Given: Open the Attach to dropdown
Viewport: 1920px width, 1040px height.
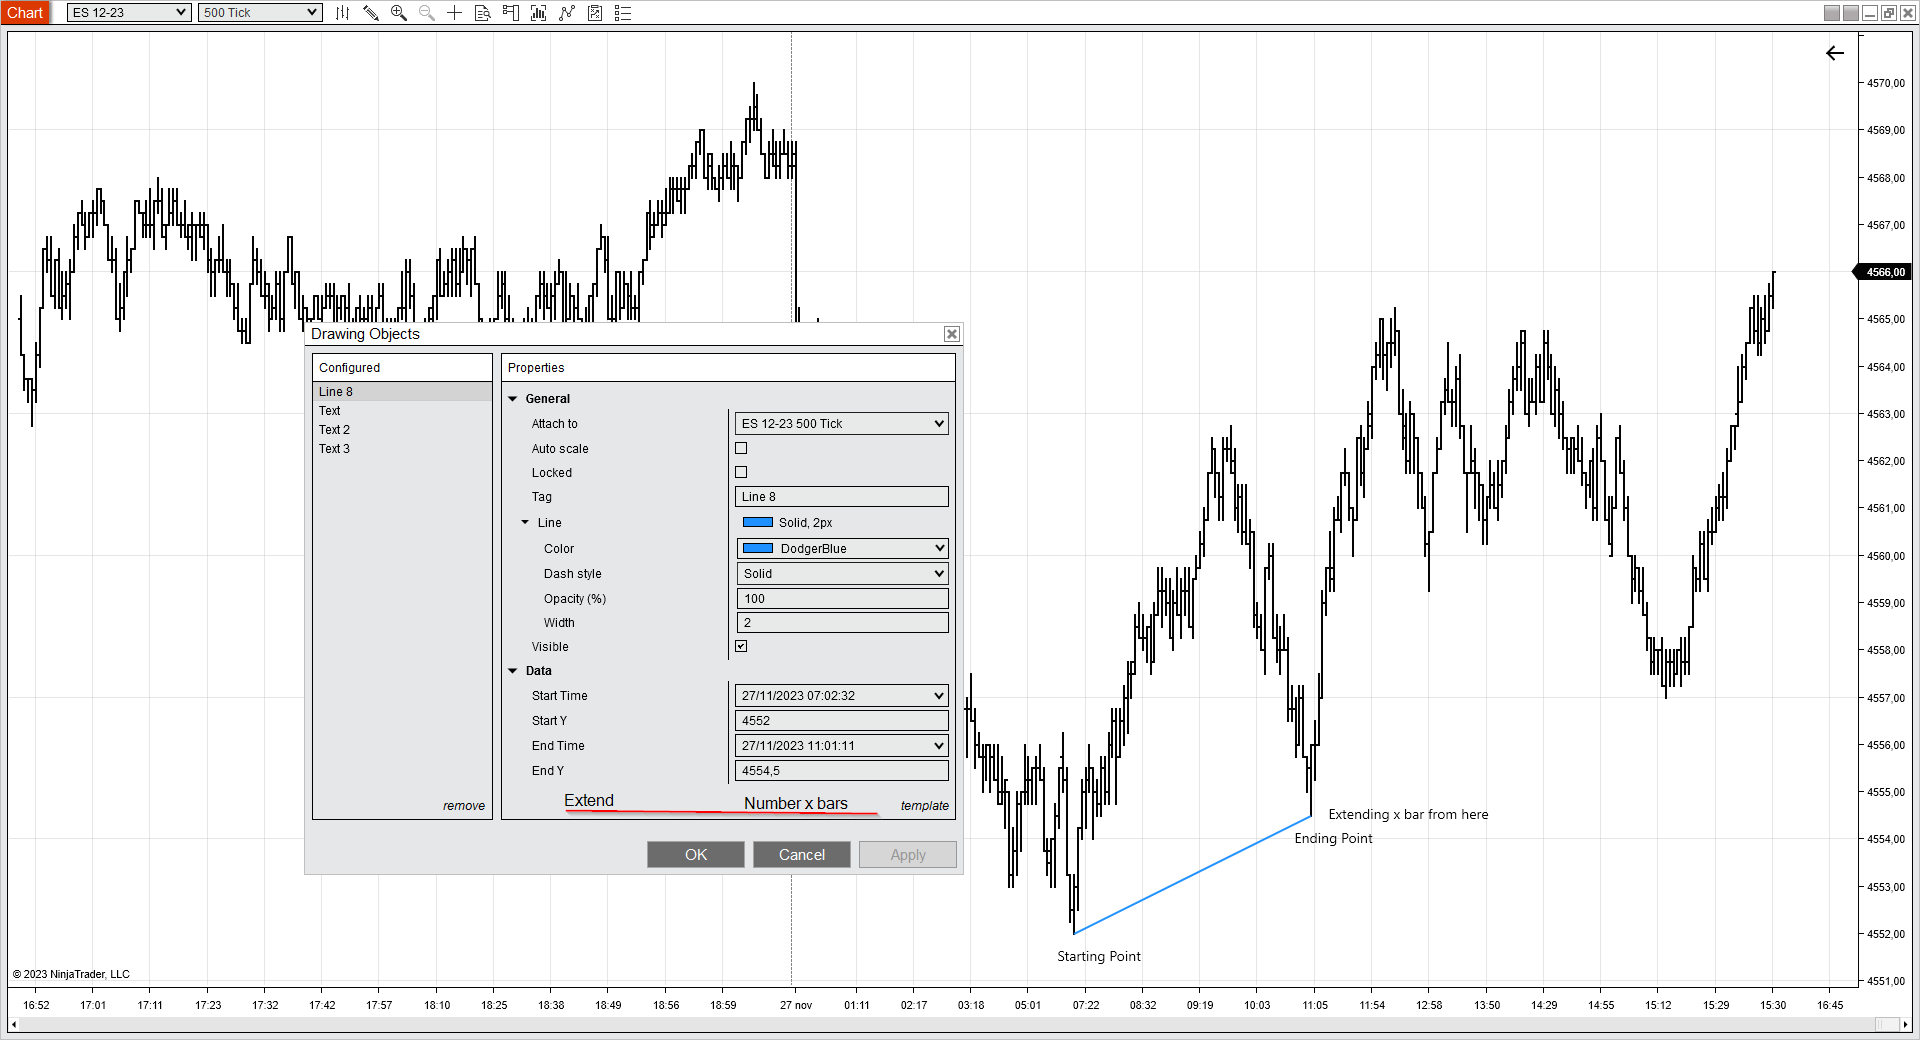Looking at the screenshot, I should coord(842,424).
